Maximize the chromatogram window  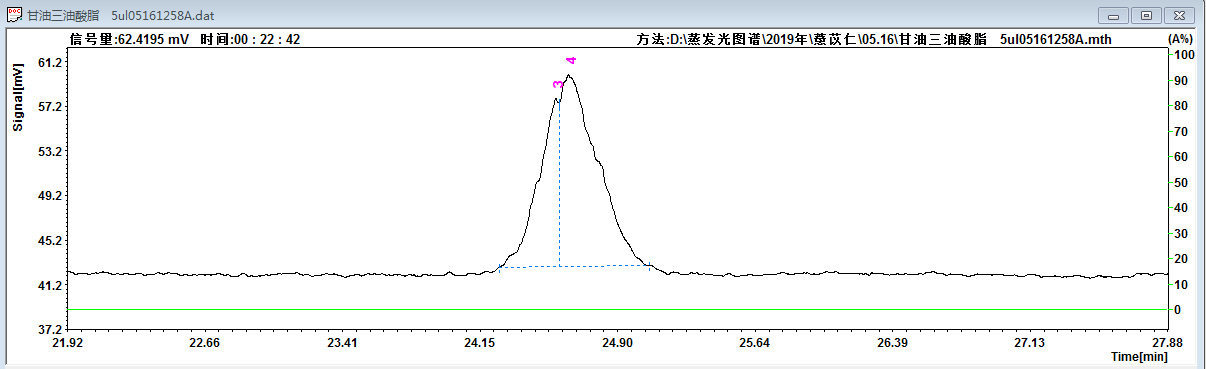coord(1146,15)
